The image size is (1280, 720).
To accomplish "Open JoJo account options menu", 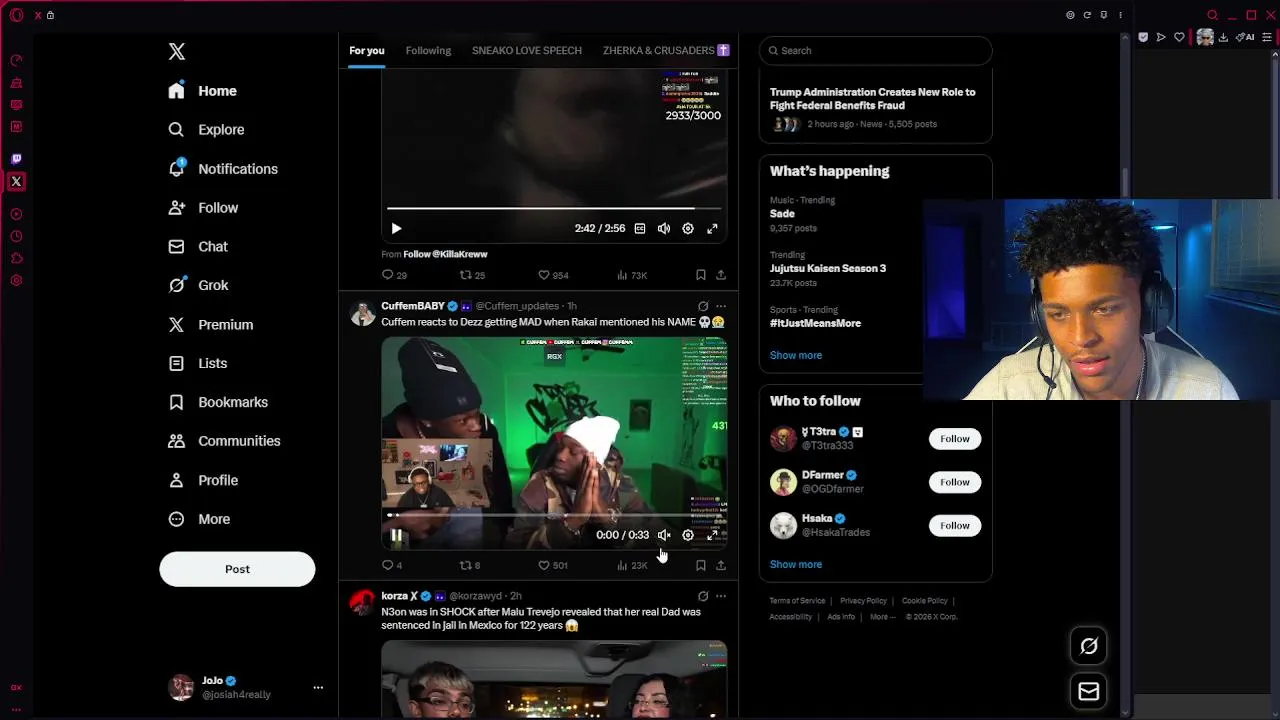I will 318,687.
